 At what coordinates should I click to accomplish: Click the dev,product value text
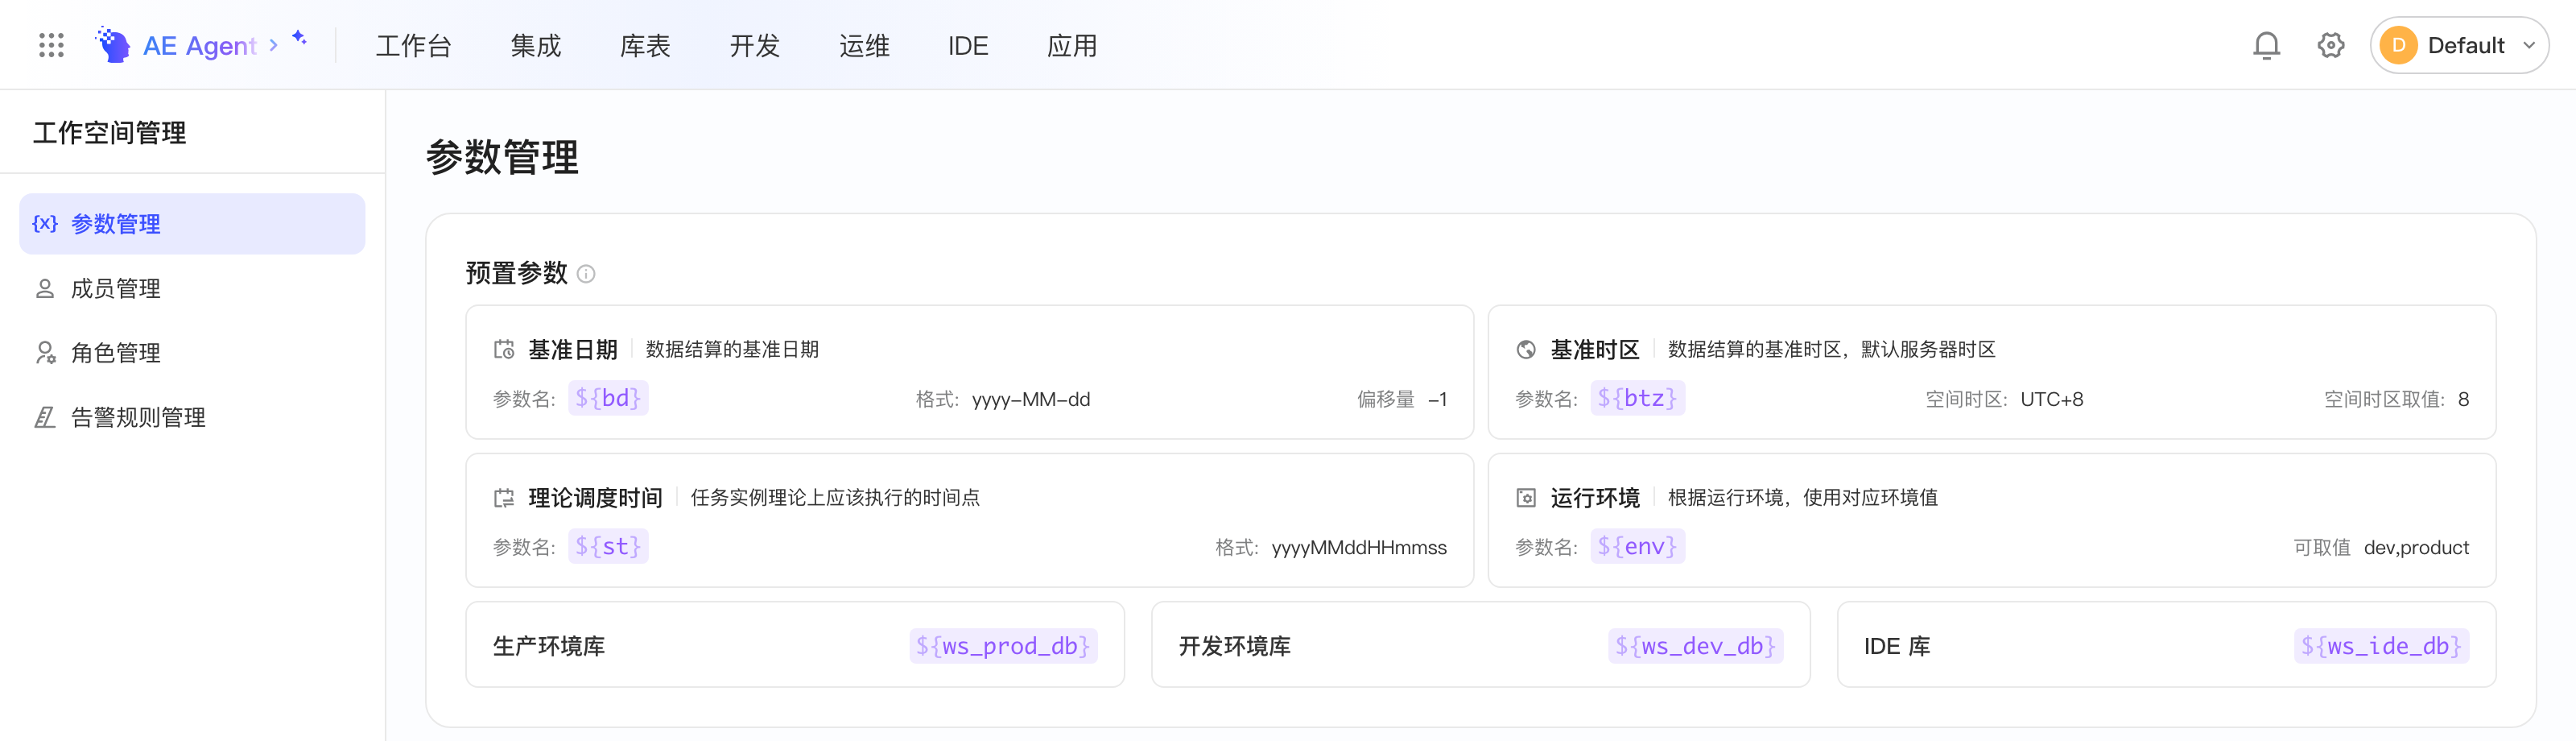[x=2416, y=547]
